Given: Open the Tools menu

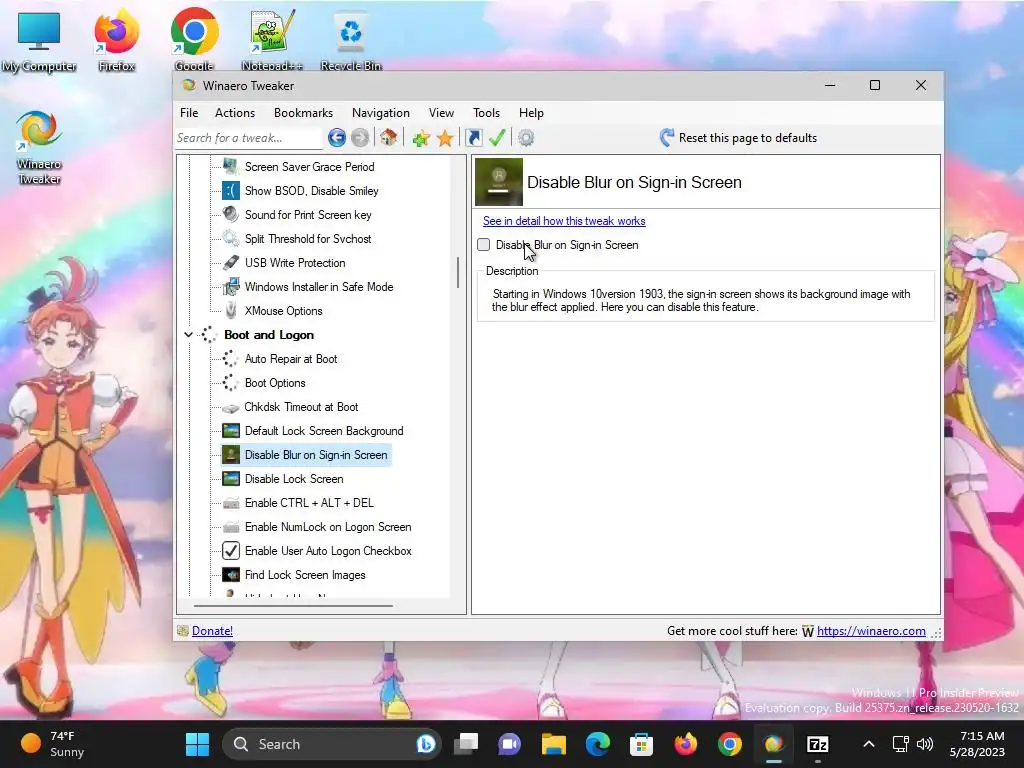Looking at the screenshot, I should (487, 113).
